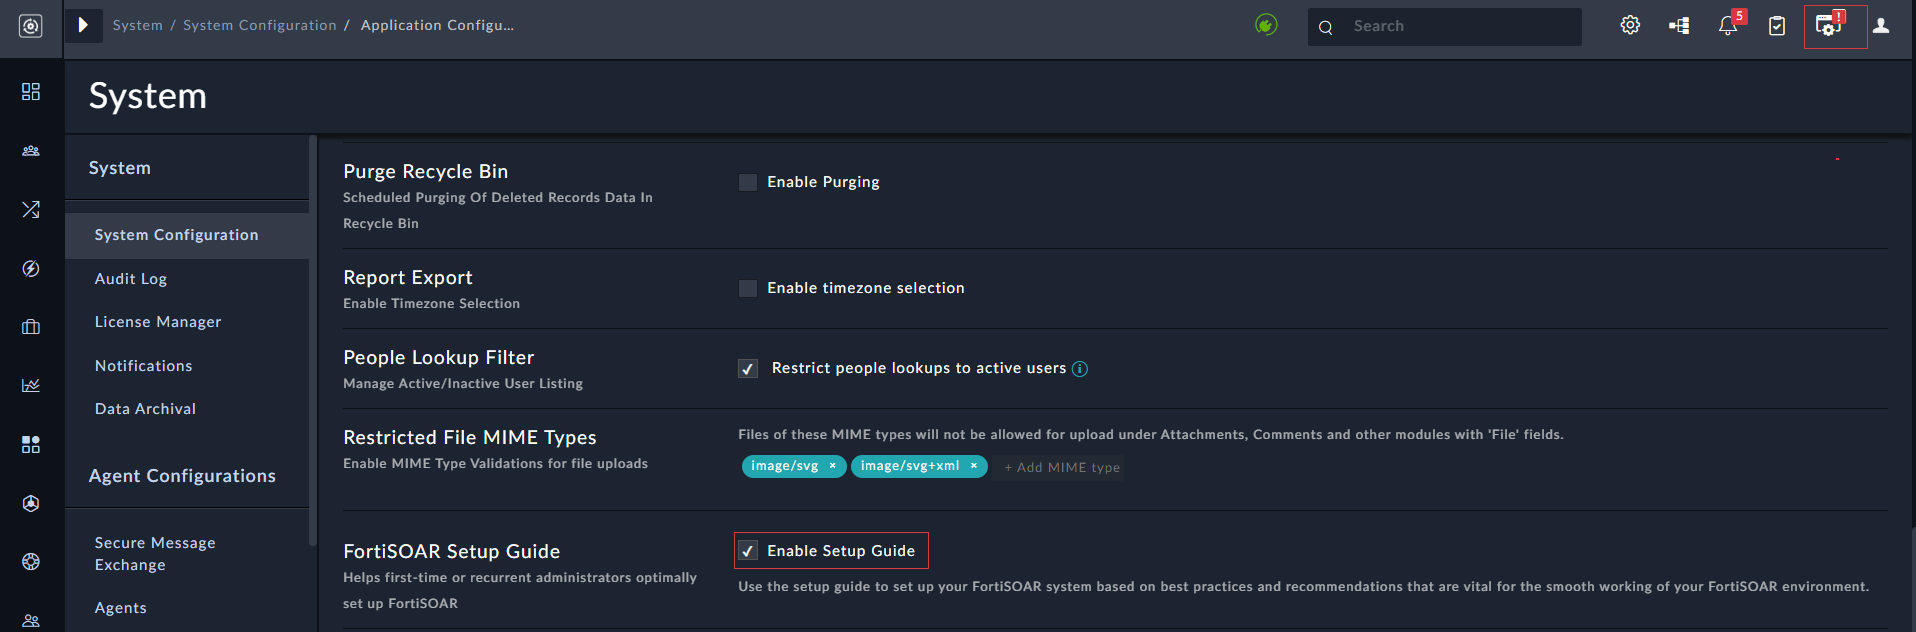Open the notifications bell icon

pyautogui.click(x=1727, y=26)
